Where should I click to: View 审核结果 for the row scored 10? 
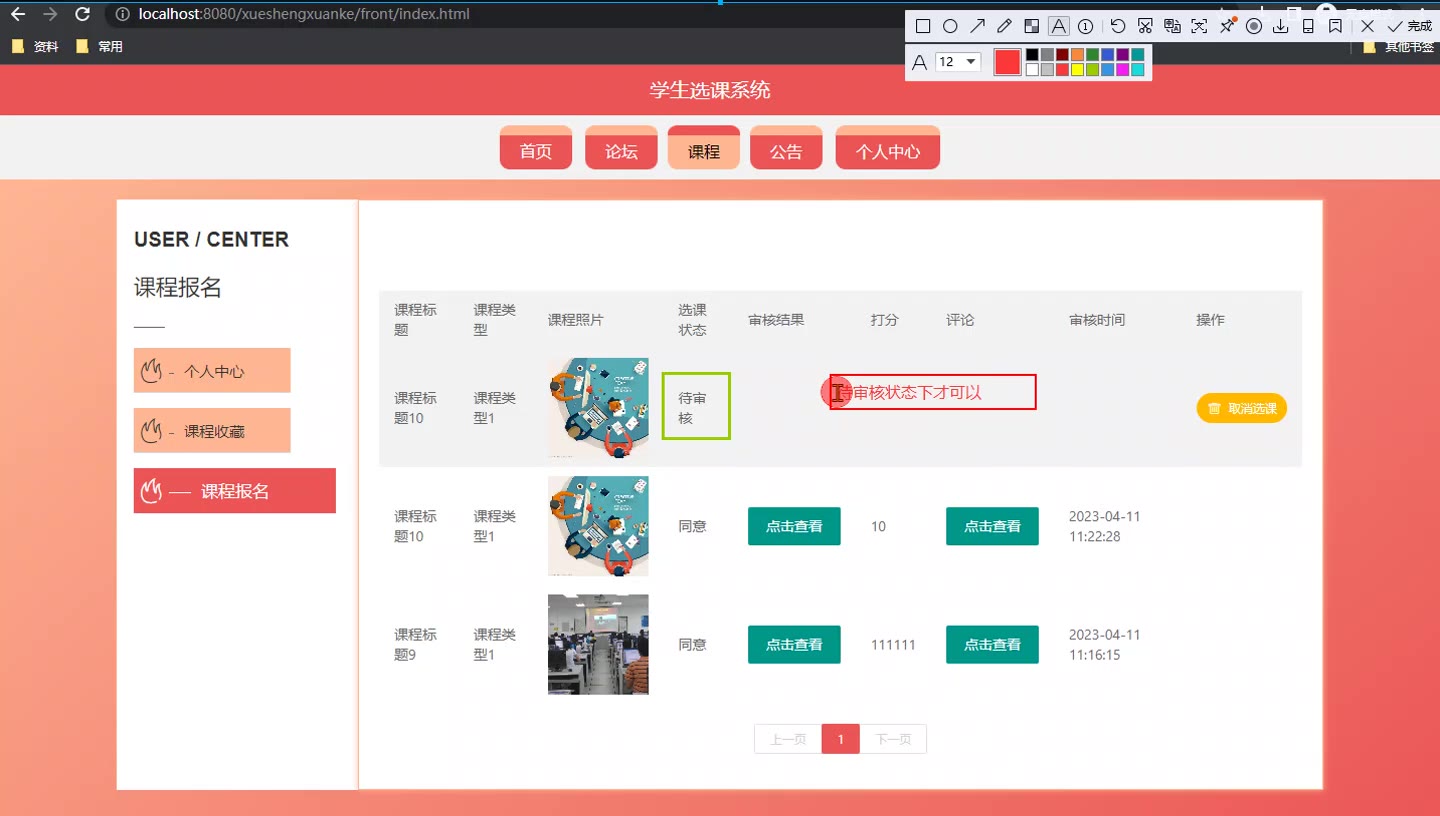pos(794,526)
